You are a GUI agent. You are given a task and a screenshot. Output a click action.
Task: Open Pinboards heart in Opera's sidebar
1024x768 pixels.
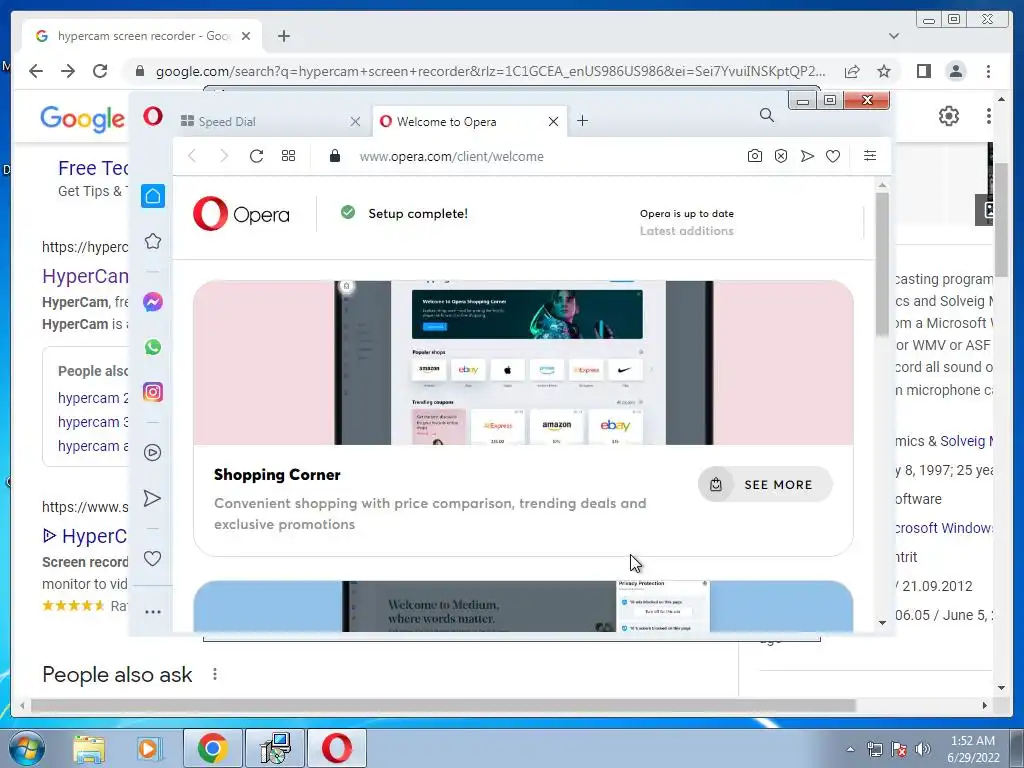pos(152,558)
